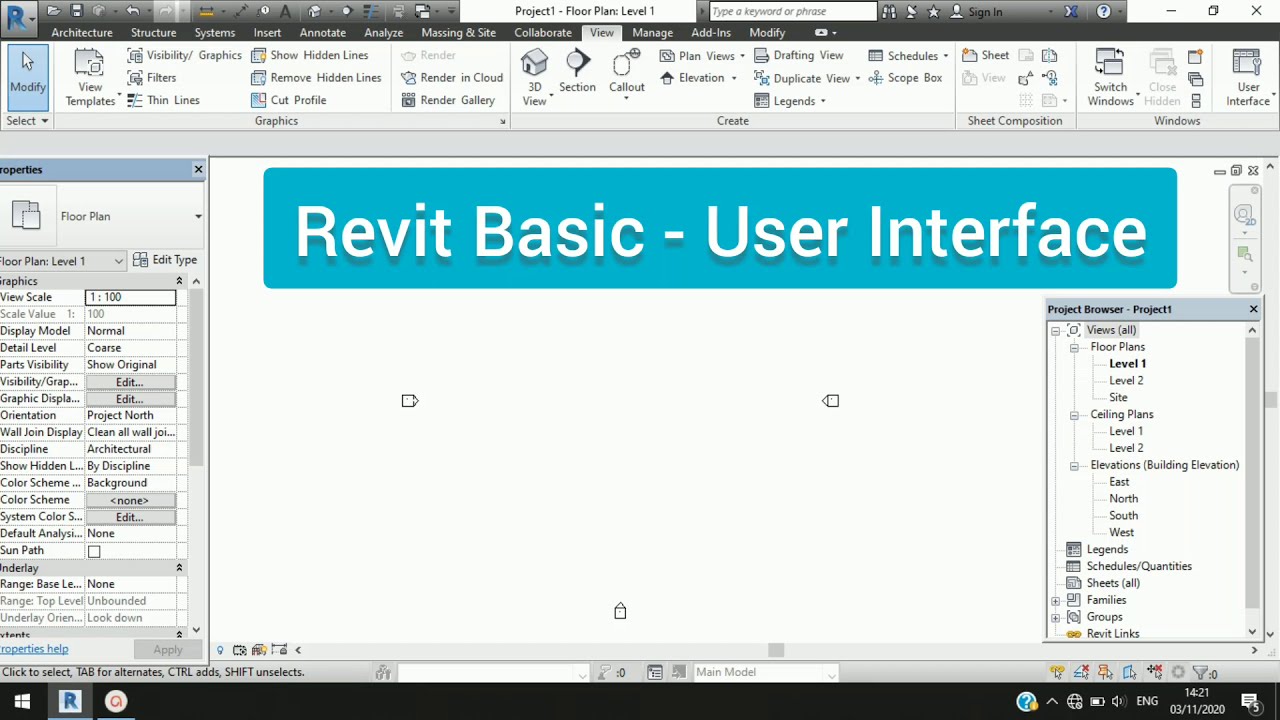Click Show Hidden Lines tool
The width and height of the screenshot is (1280, 720).
point(309,55)
